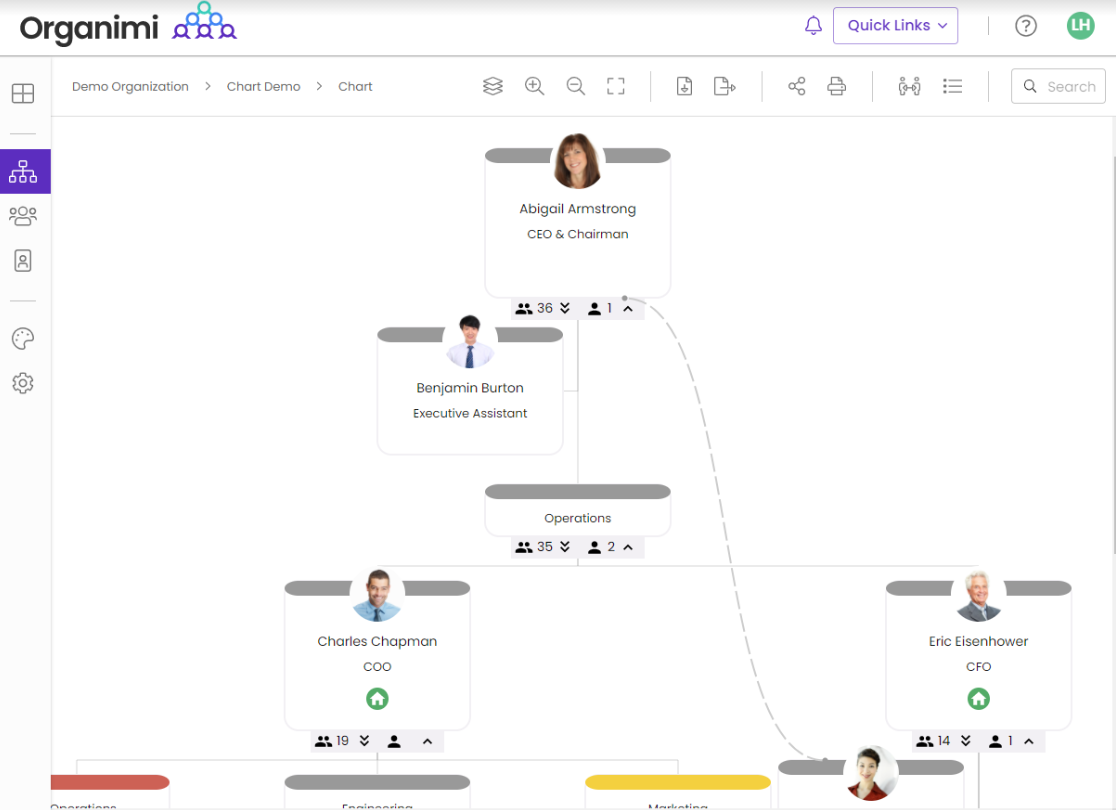
Task: Click the yellow Marketing department color bar
Action: coord(677,782)
